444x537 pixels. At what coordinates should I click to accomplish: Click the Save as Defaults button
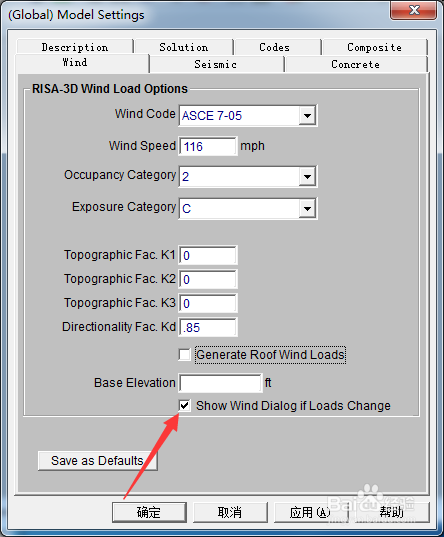pos(97,461)
